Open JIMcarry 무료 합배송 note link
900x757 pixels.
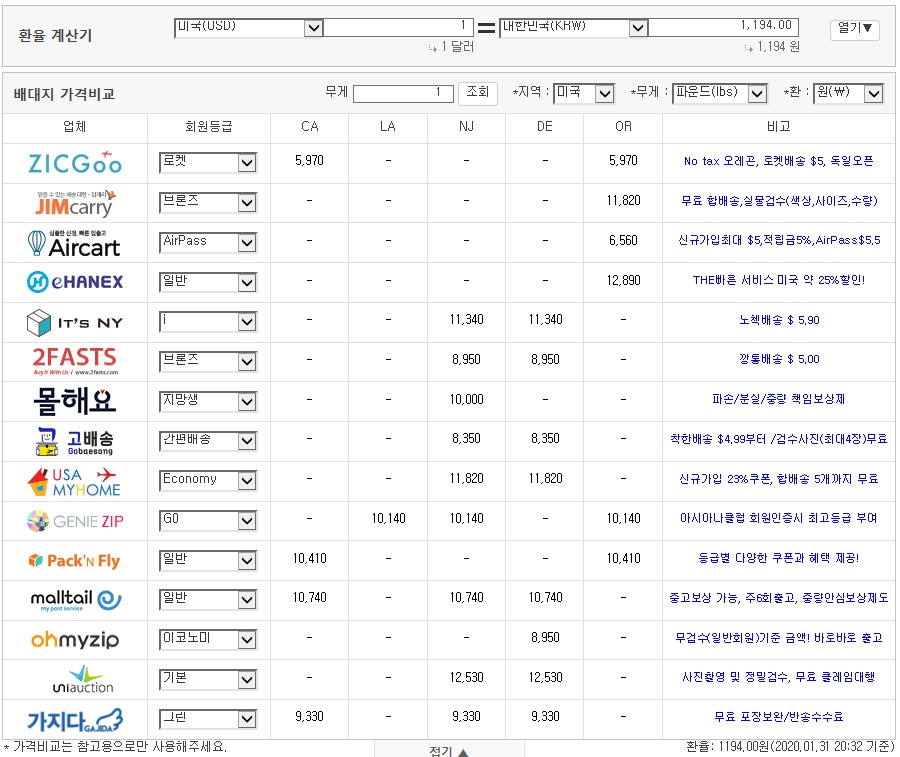779,201
